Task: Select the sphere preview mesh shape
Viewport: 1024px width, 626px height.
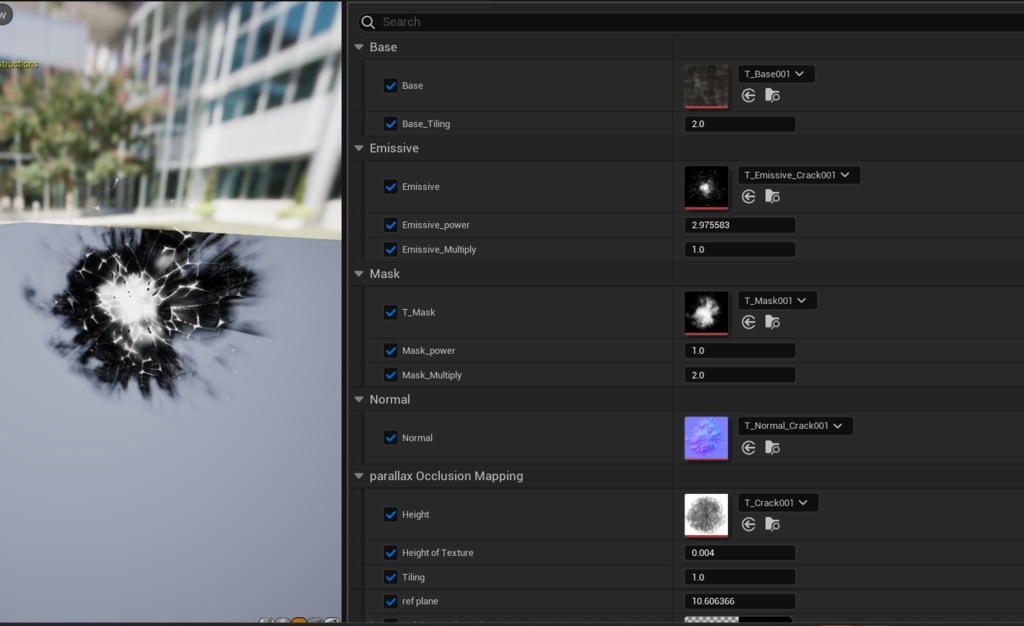Action: pos(283,622)
